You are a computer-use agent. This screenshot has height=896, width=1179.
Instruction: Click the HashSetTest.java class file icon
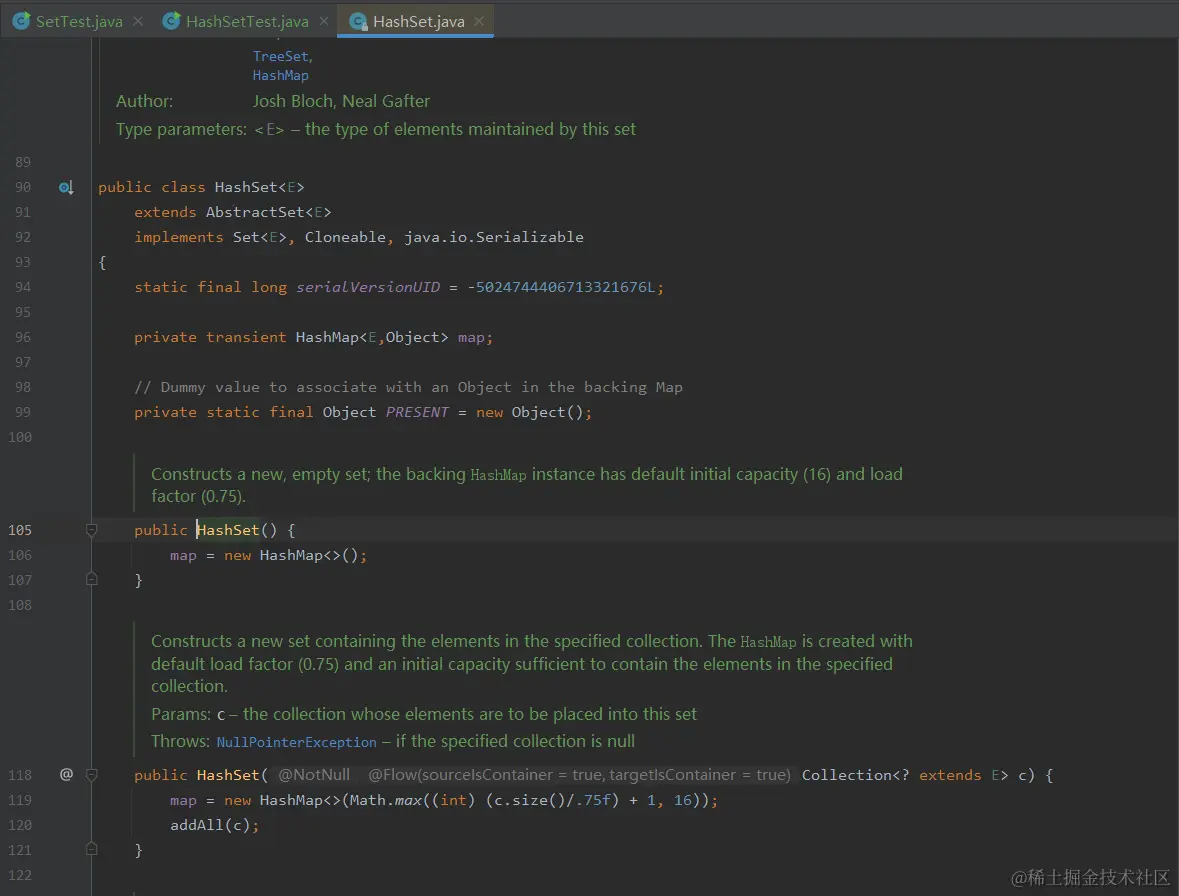tap(171, 21)
